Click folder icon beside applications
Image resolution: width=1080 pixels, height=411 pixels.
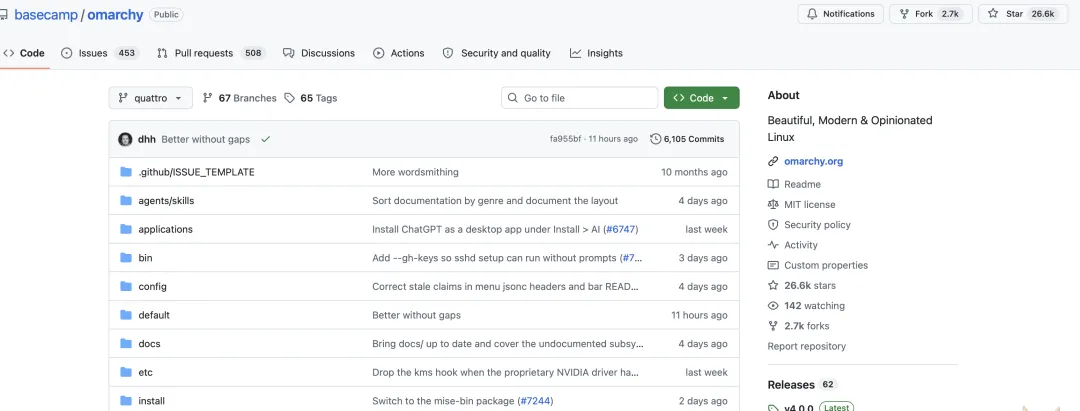coord(126,229)
